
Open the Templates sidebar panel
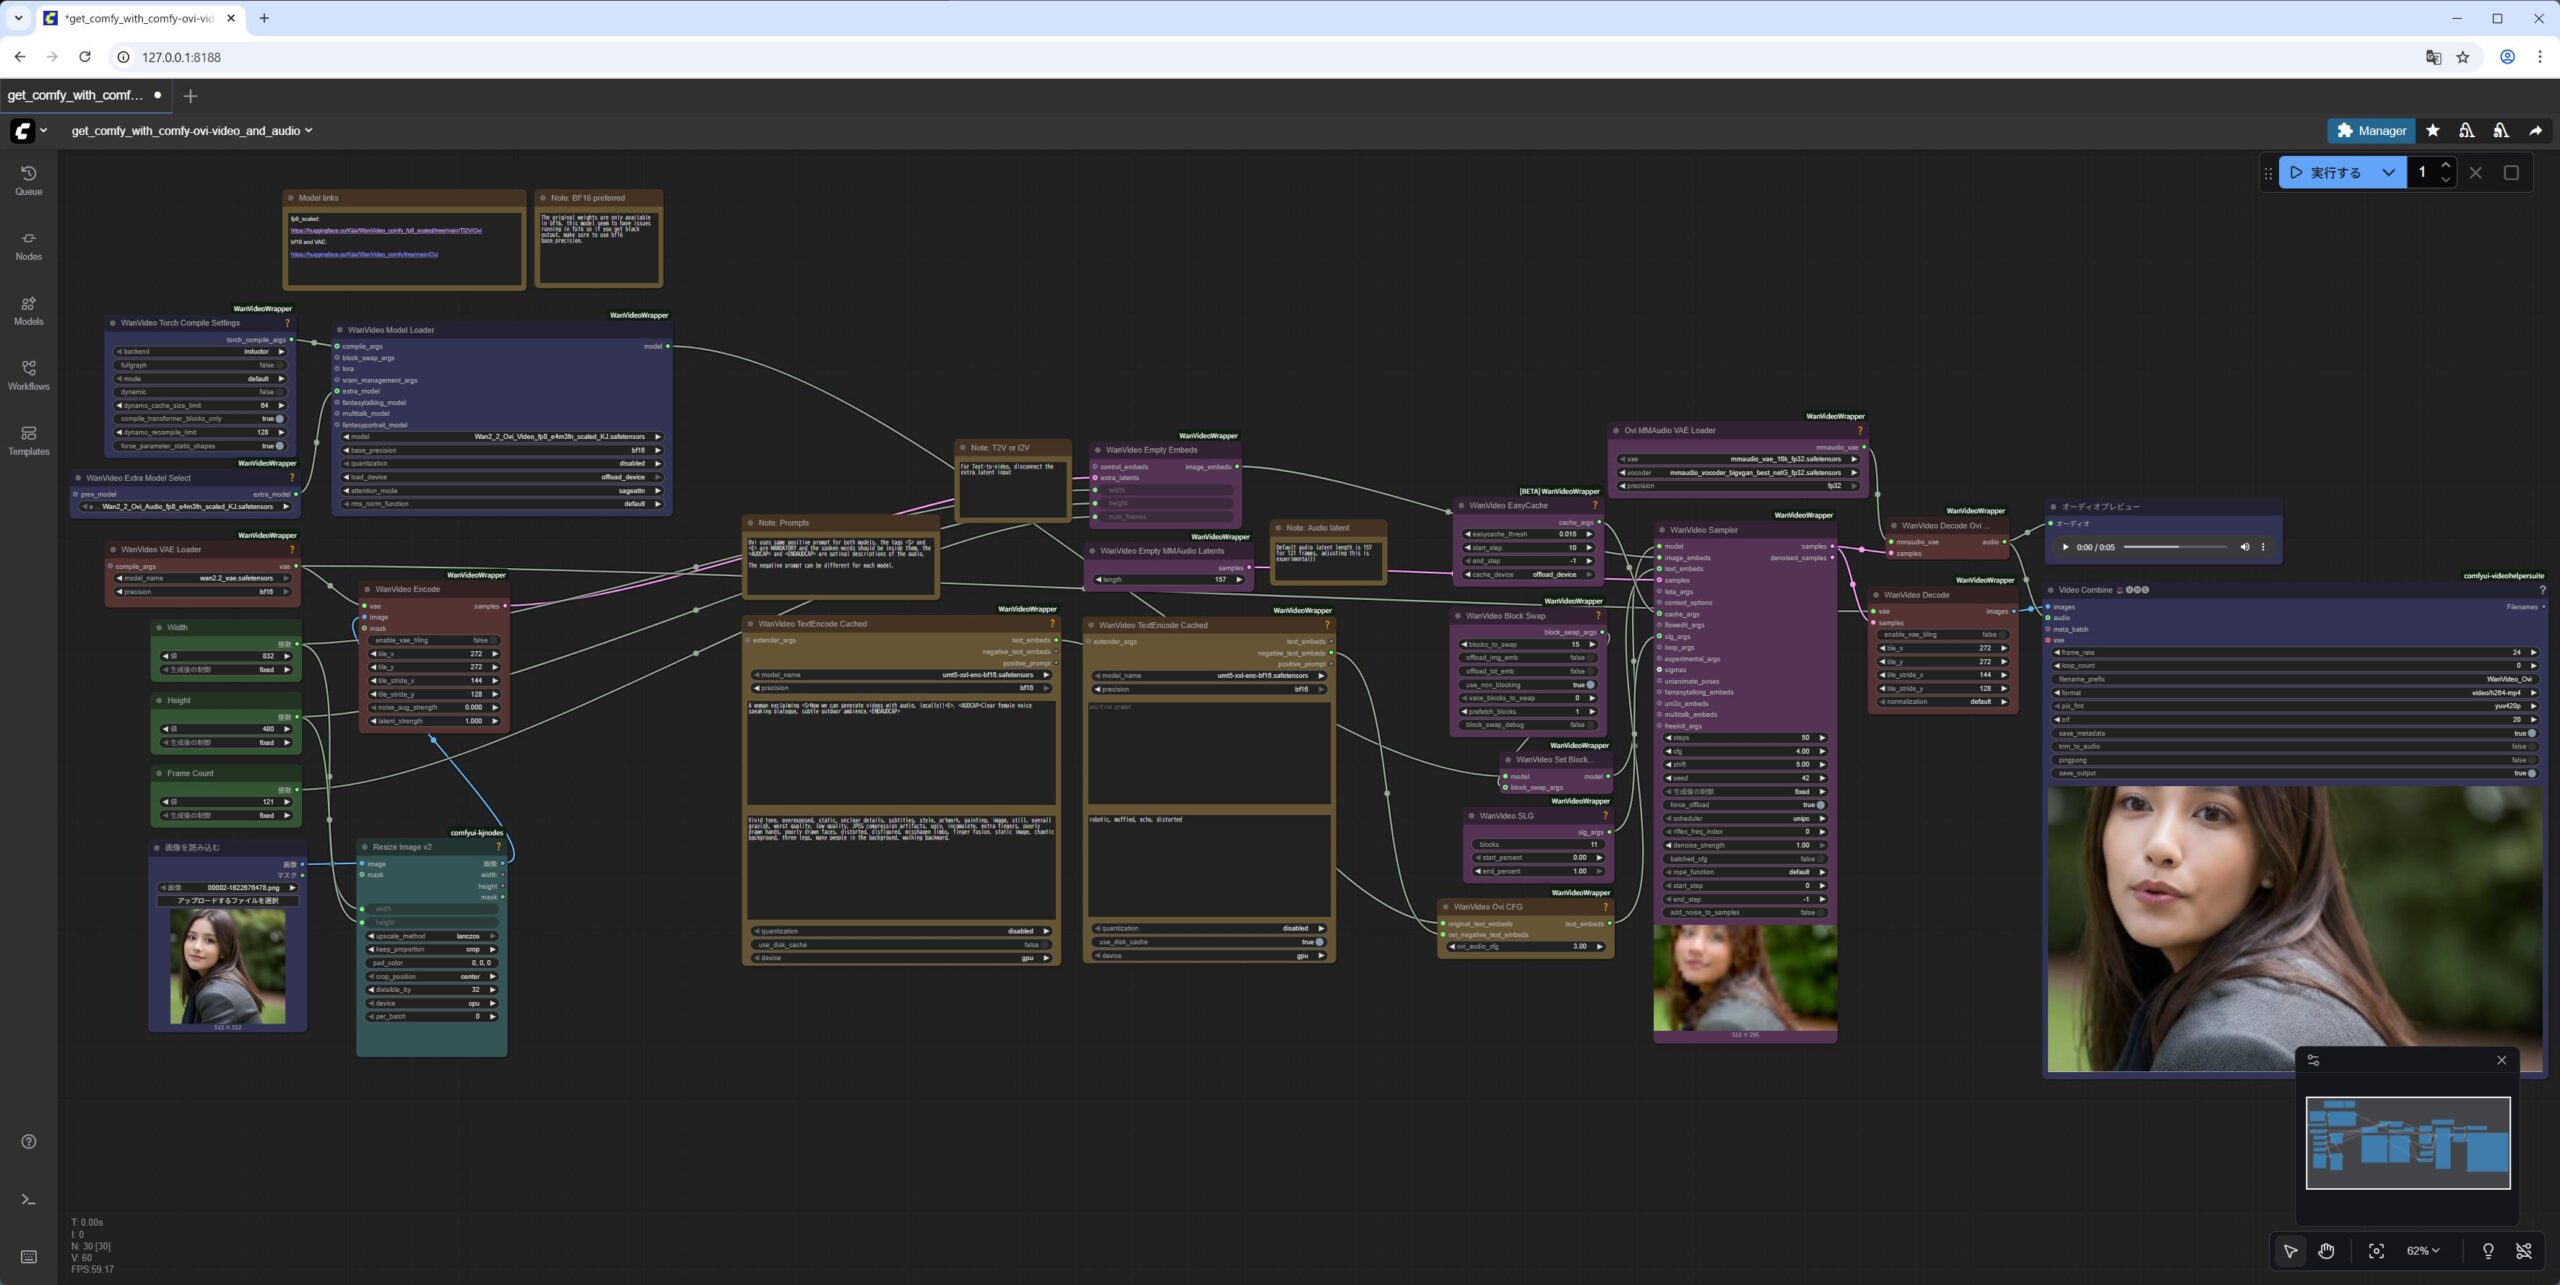pyautogui.click(x=28, y=440)
